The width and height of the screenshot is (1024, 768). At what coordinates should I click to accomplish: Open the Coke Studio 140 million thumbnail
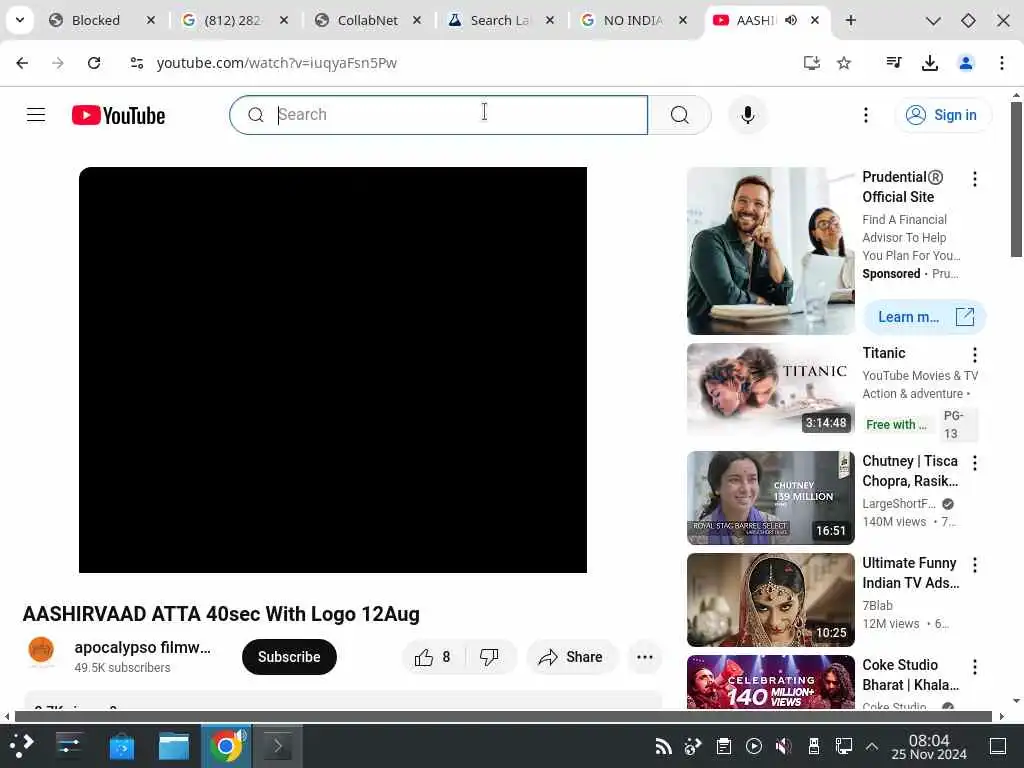point(771,682)
